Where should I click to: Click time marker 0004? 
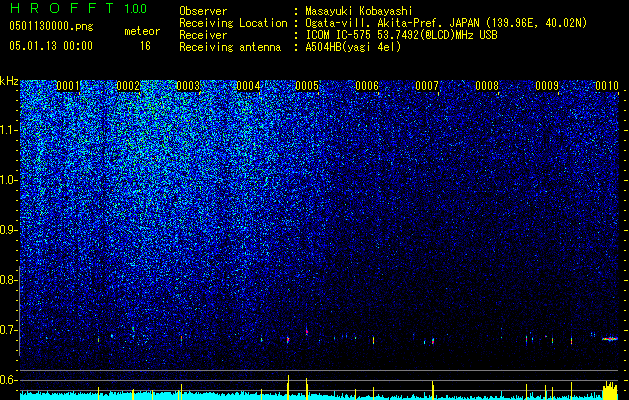click(x=248, y=86)
